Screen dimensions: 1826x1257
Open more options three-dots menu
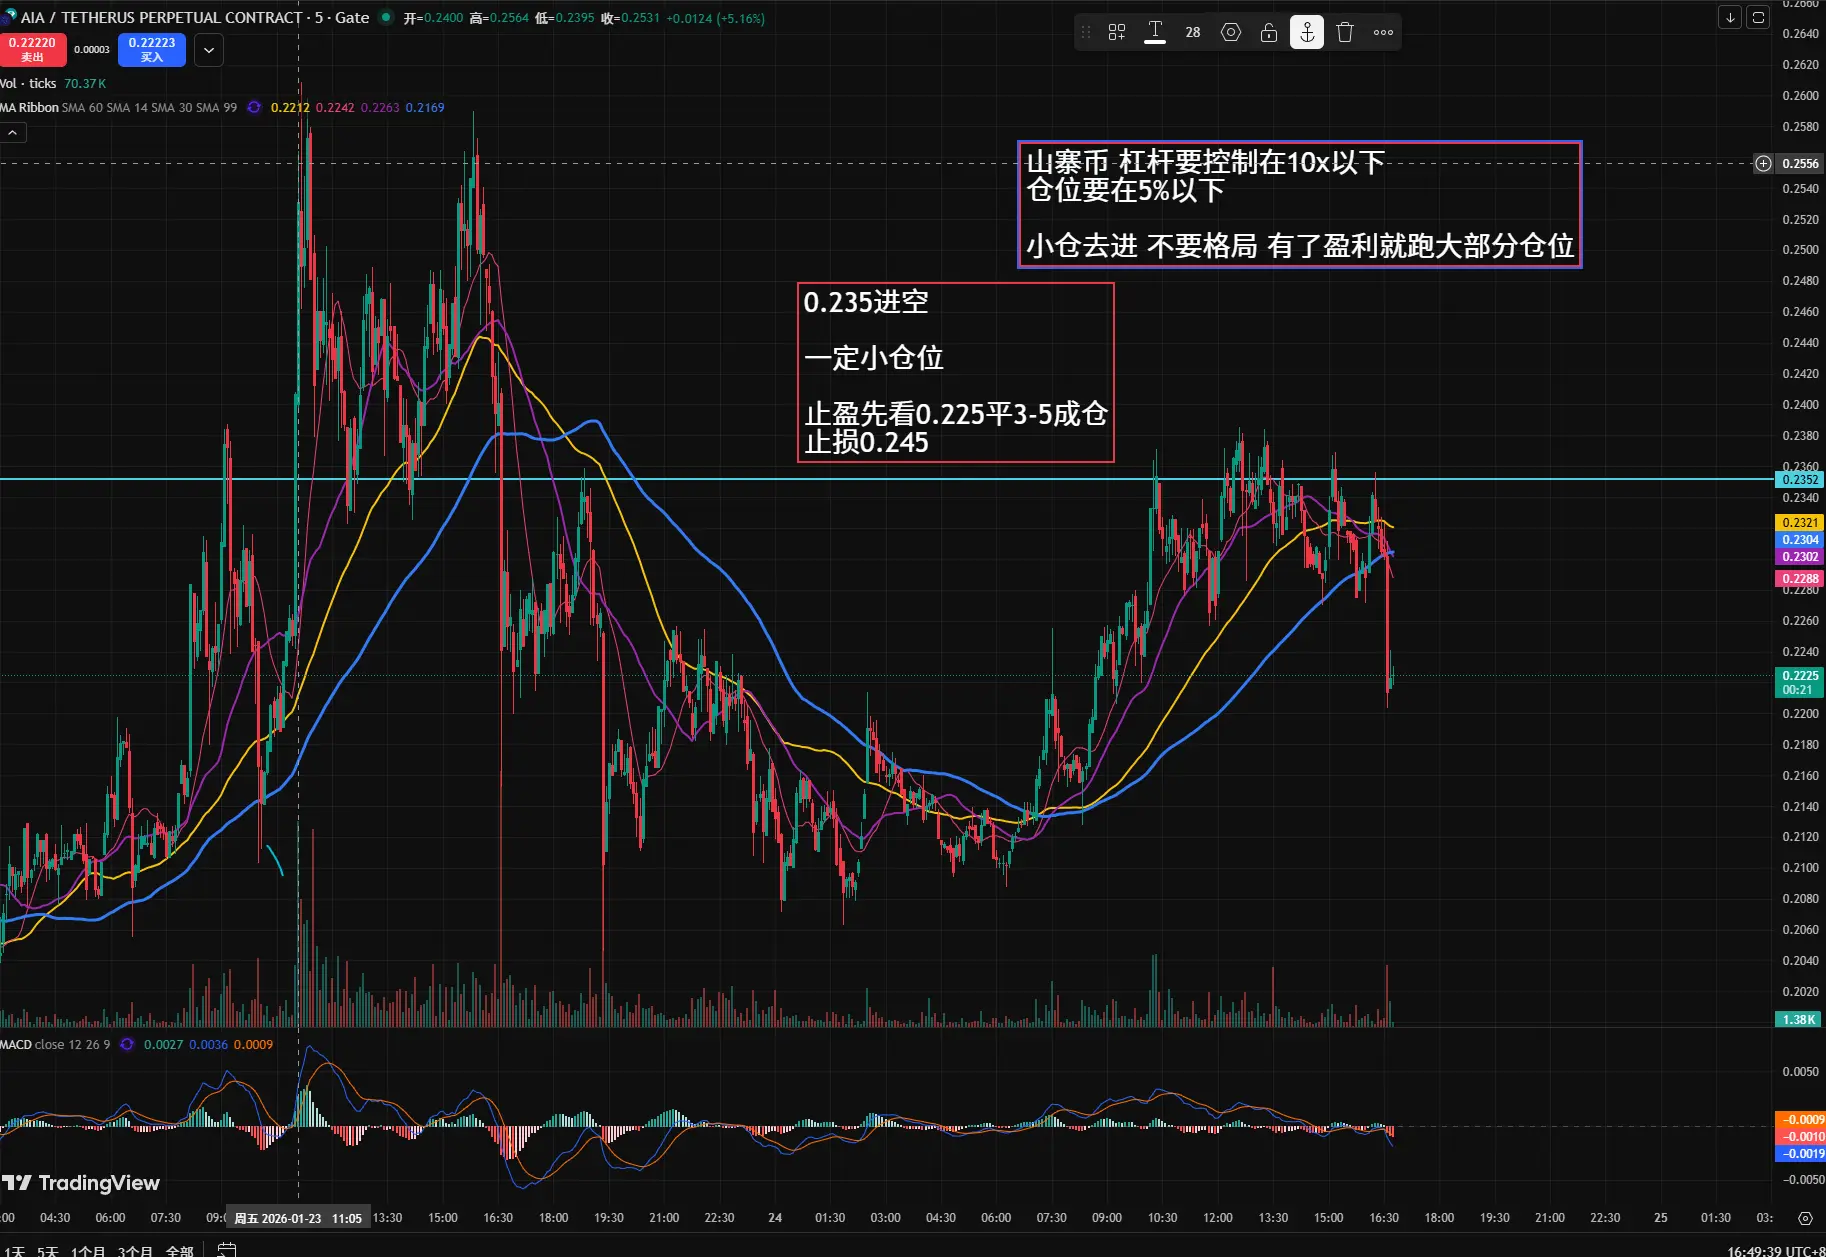click(1383, 32)
